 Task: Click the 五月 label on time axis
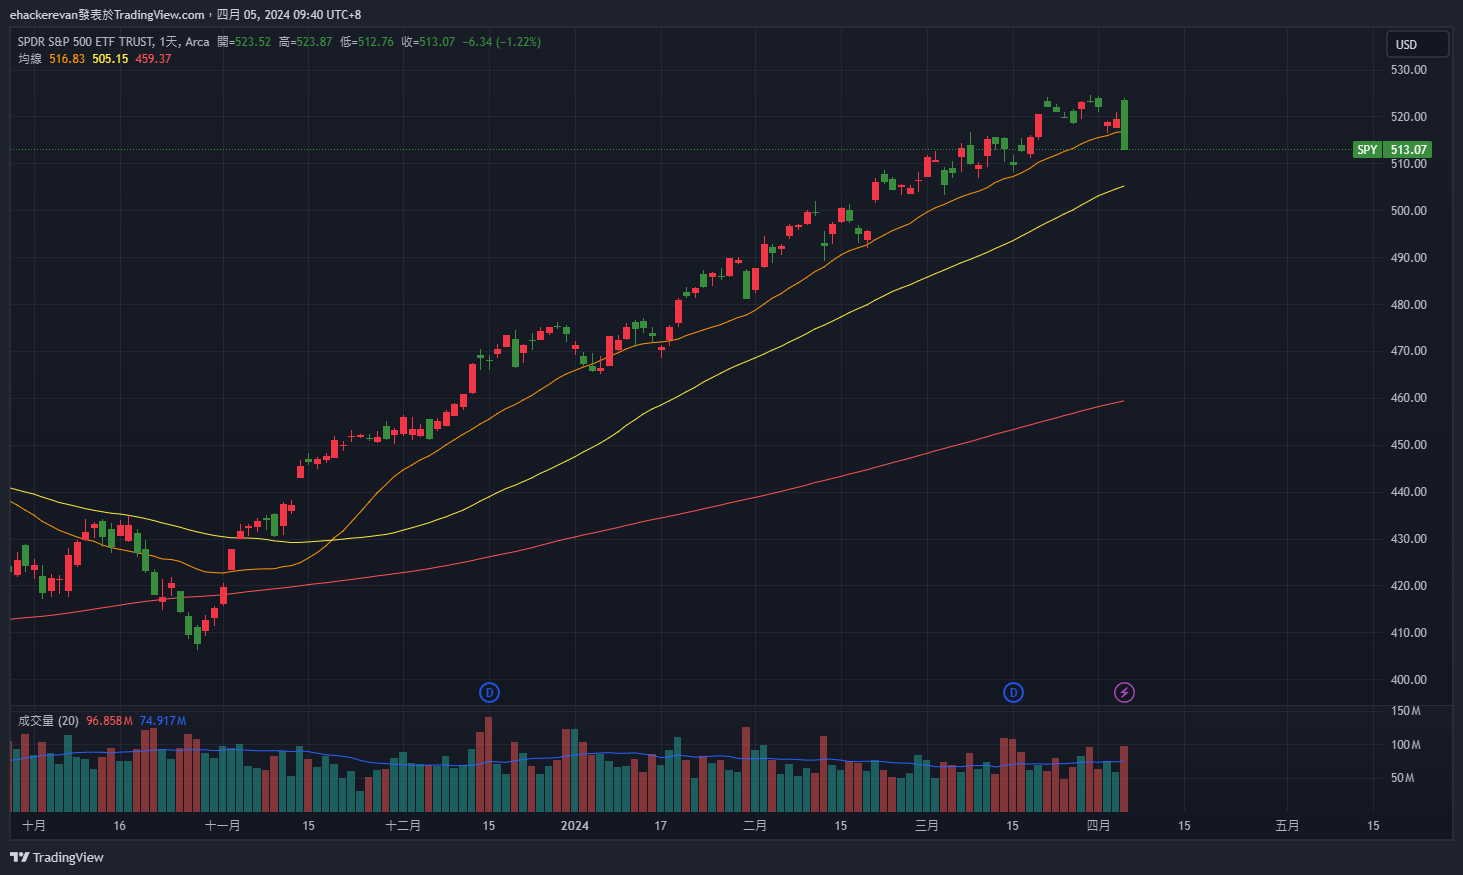(x=1287, y=826)
